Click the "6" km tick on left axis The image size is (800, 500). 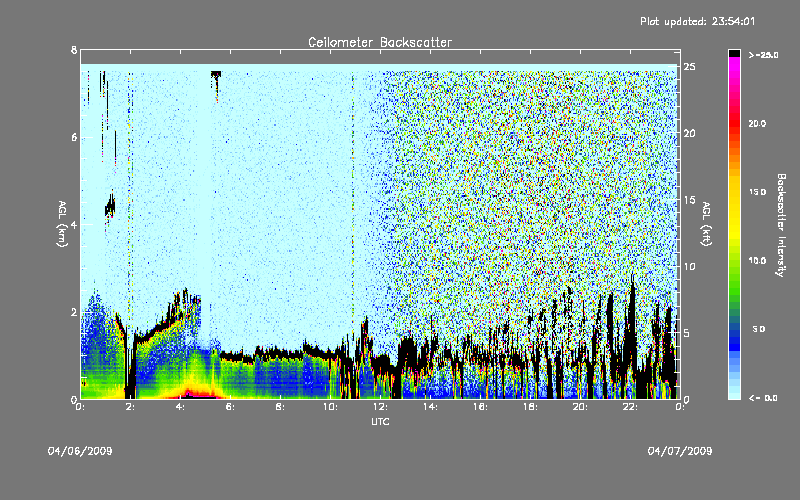click(x=74, y=137)
